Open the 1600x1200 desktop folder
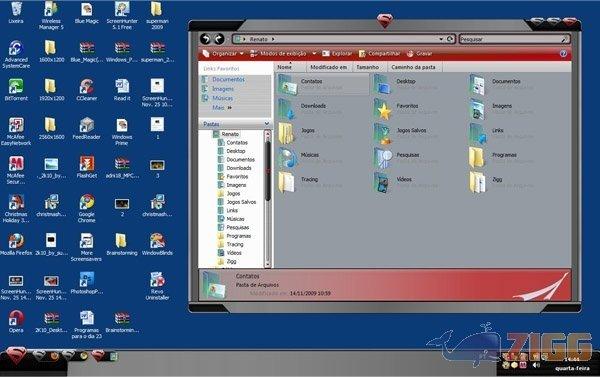 [51, 51]
